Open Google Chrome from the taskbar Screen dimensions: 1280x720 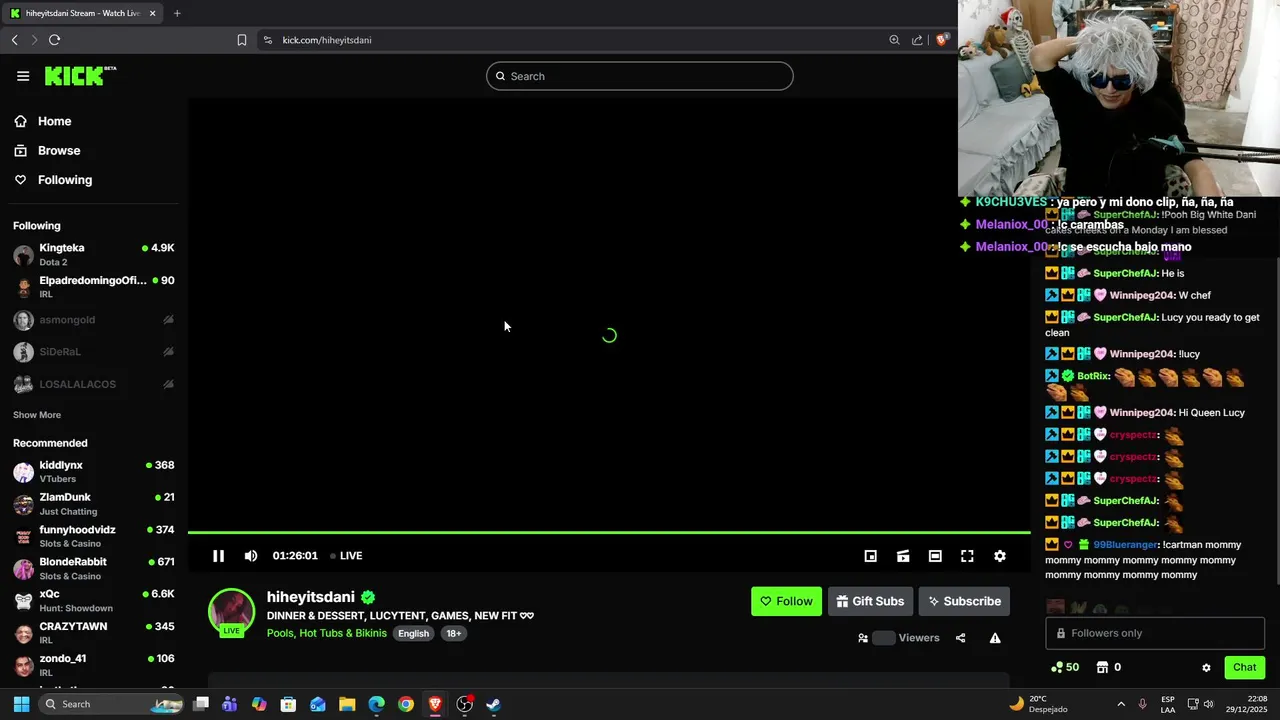[405, 704]
